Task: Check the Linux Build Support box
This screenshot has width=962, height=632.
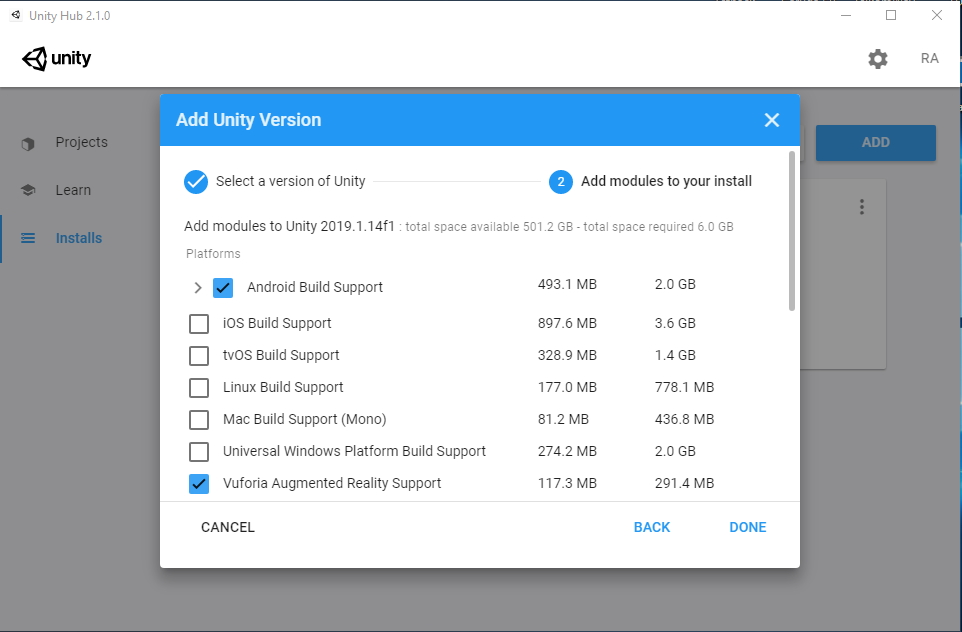Action: 199,387
